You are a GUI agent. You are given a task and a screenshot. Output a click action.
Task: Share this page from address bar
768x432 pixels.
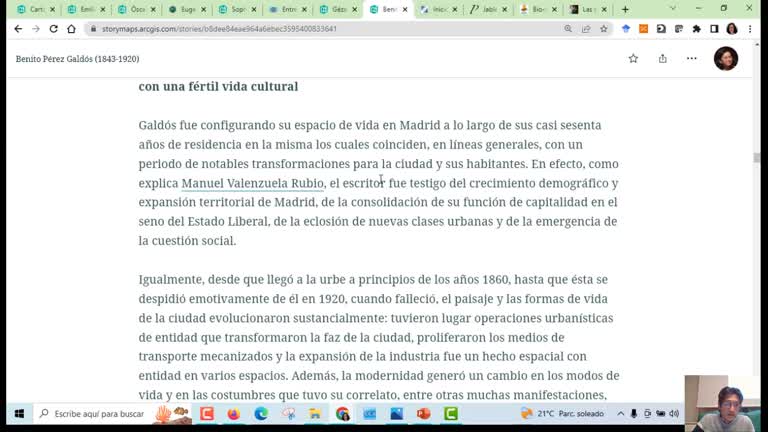tap(586, 29)
